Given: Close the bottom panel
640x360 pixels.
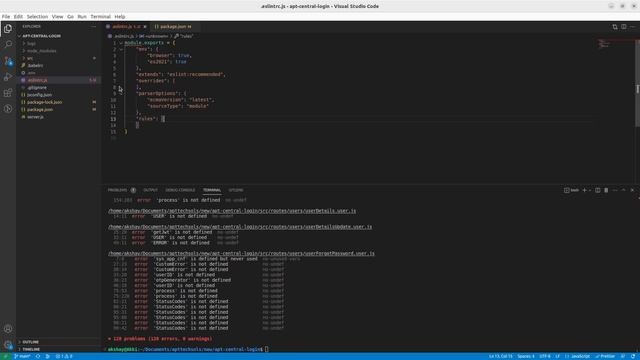Looking at the screenshot, I should 632,190.
